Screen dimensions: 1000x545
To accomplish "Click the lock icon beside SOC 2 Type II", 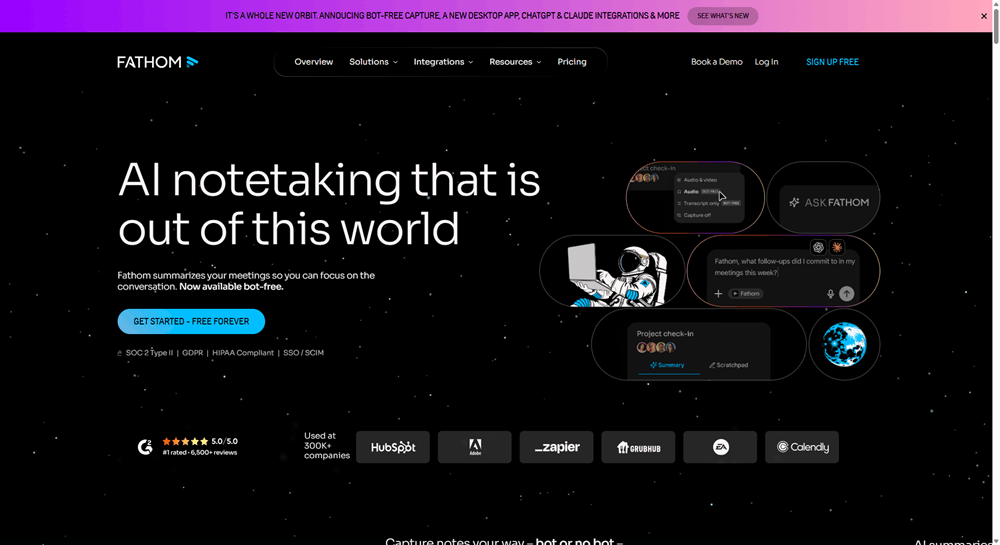I will point(119,353).
